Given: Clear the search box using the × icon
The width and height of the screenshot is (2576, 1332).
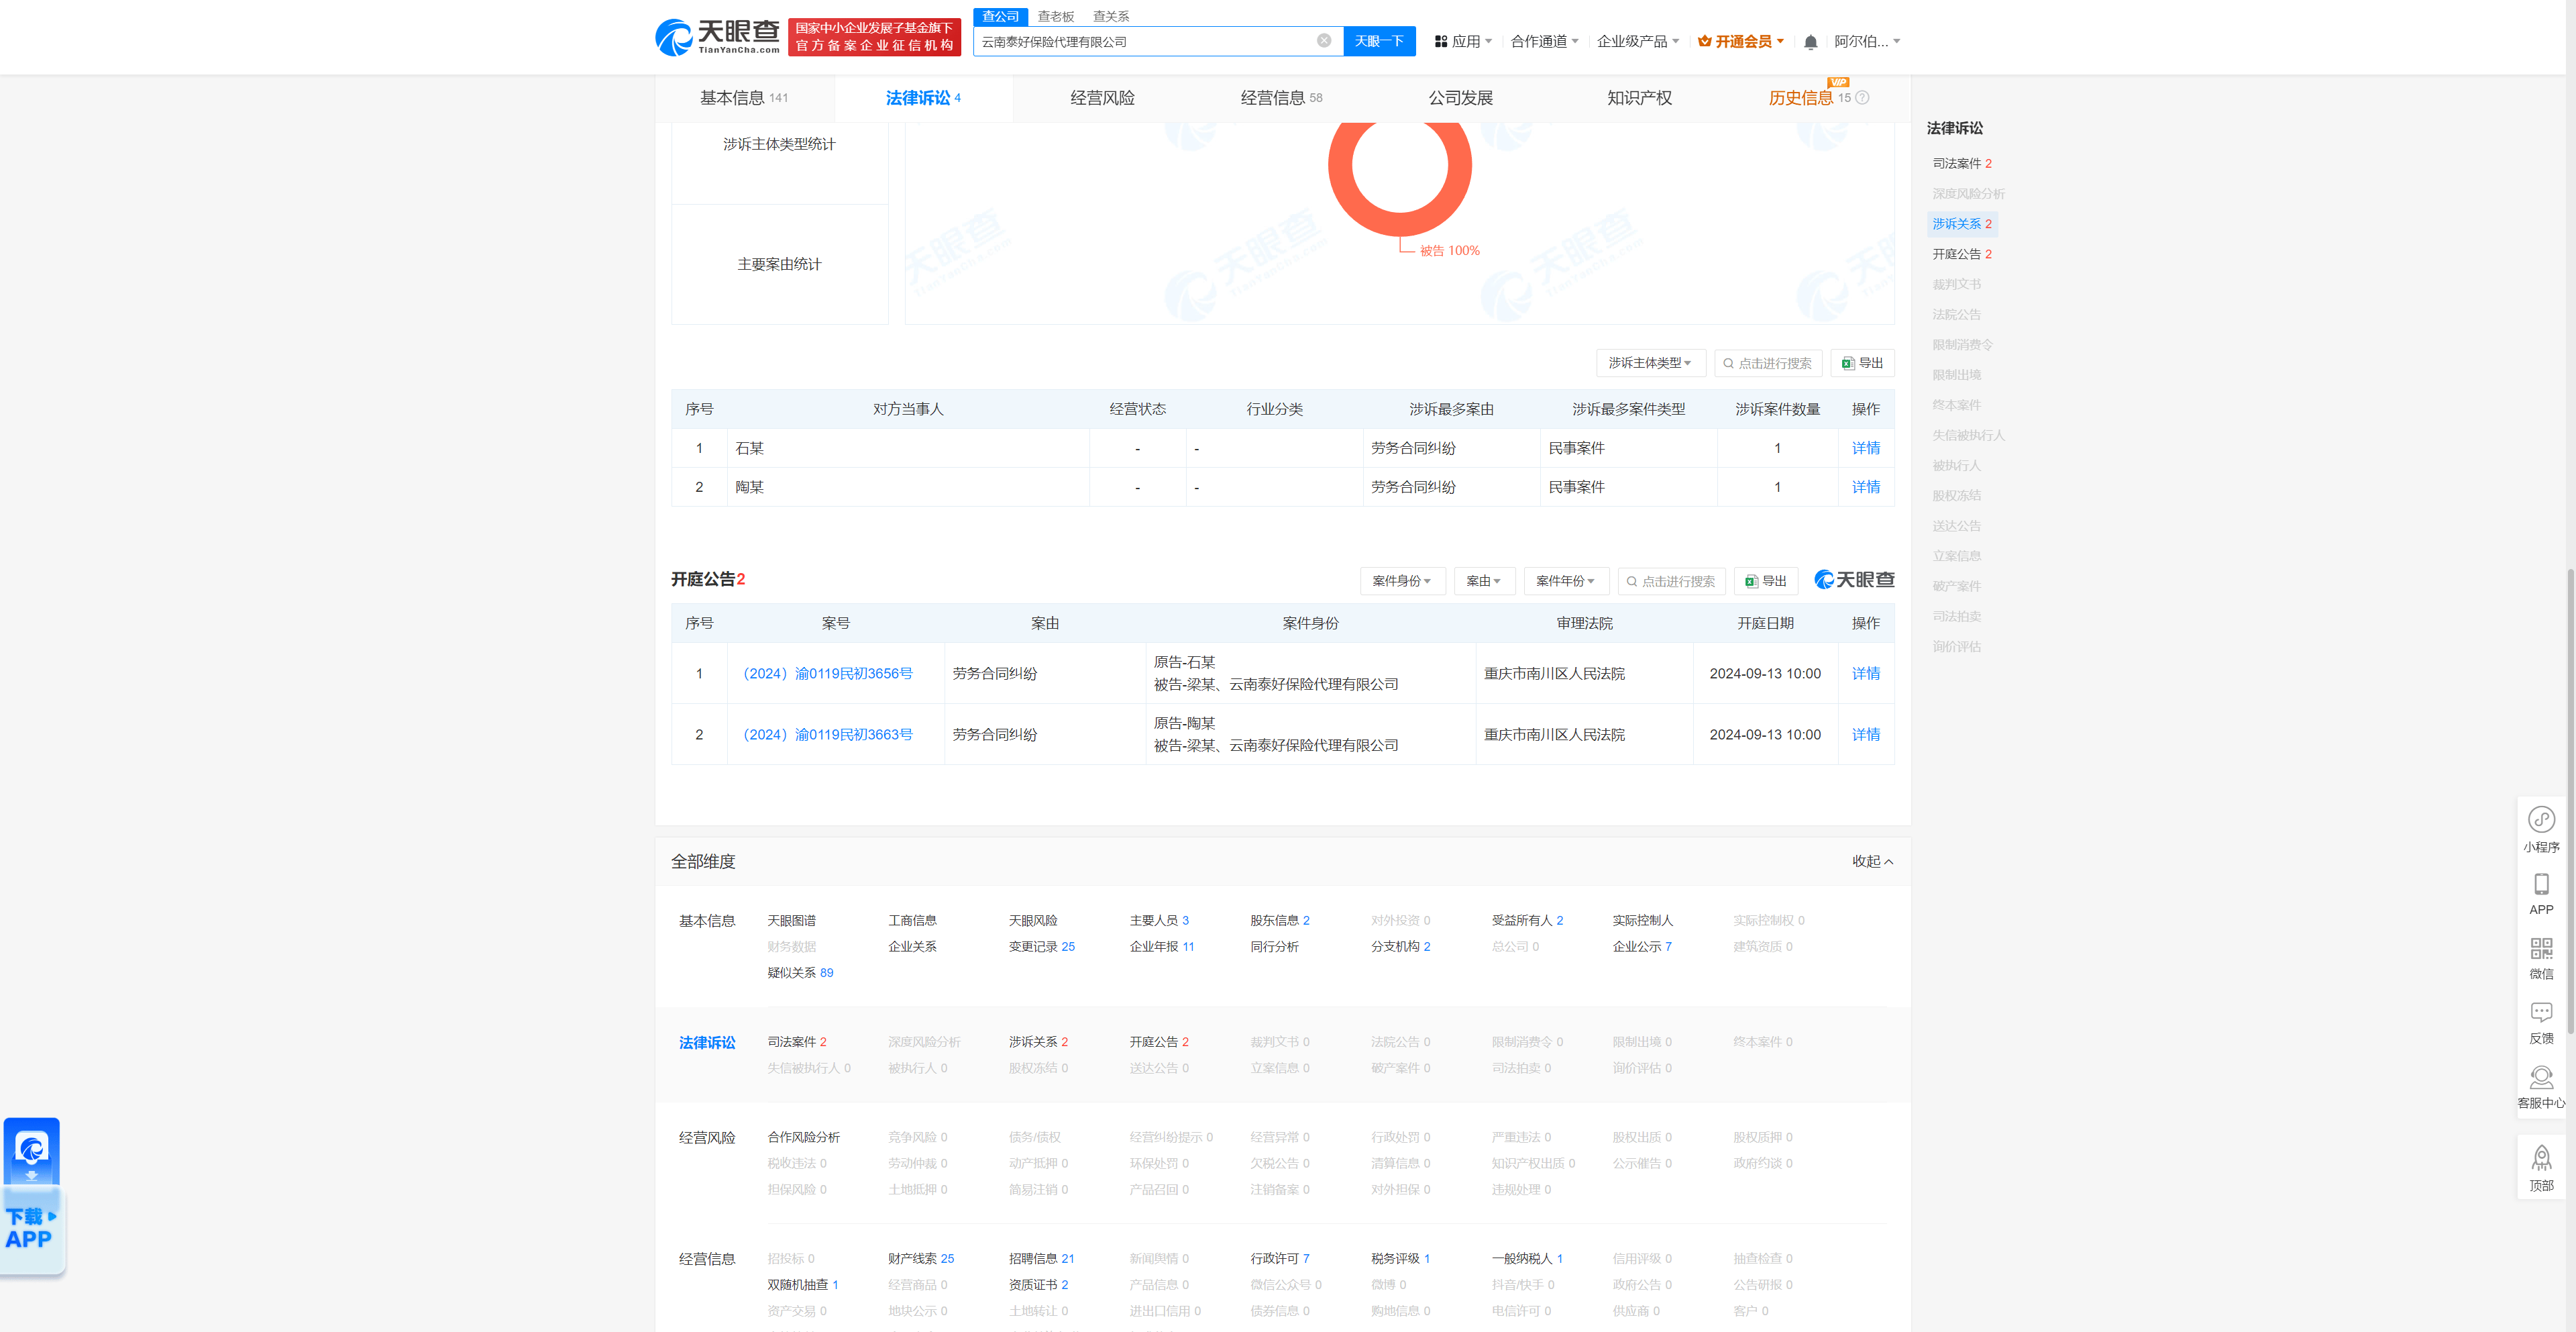Looking at the screenshot, I should [1325, 41].
